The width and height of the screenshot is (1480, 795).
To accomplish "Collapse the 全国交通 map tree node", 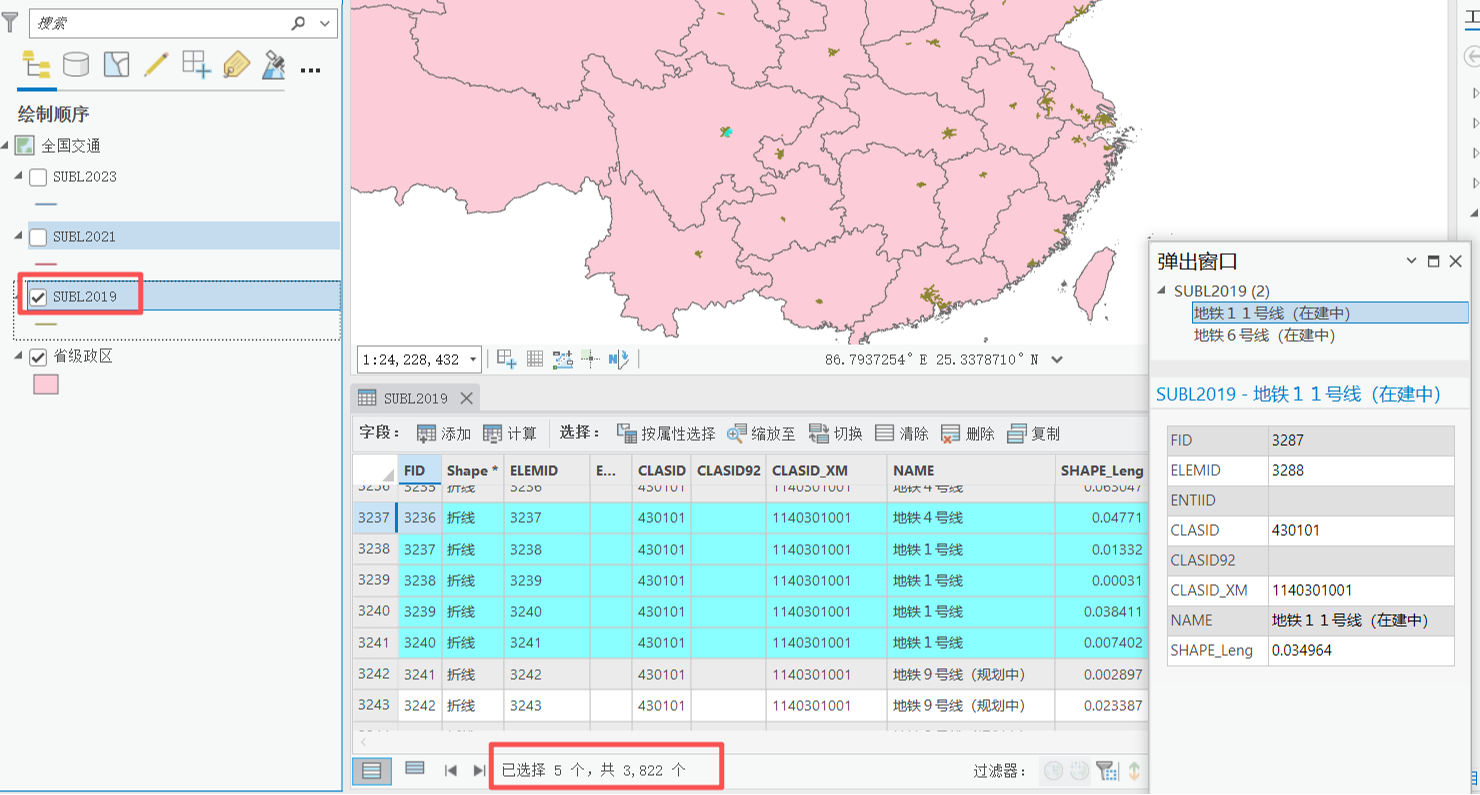I will click(x=5, y=146).
